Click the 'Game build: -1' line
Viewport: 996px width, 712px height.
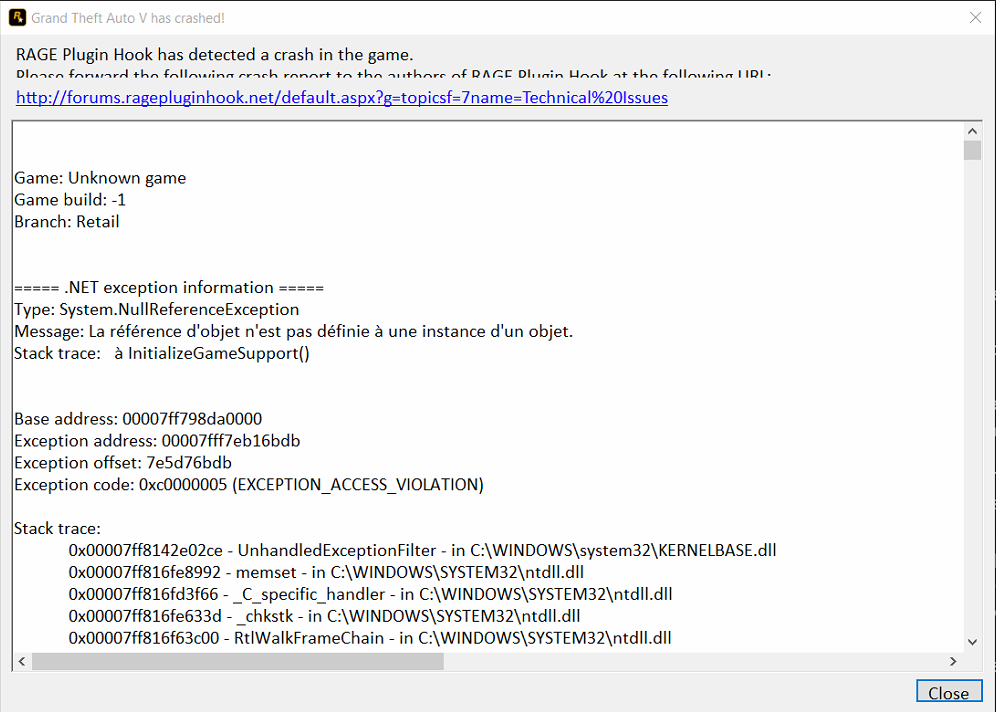70,200
